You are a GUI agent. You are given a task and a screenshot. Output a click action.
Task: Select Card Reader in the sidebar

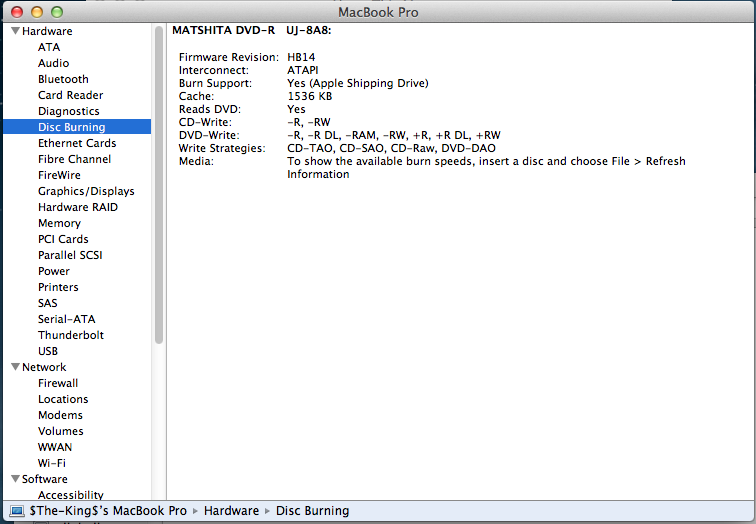(x=70, y=95)
